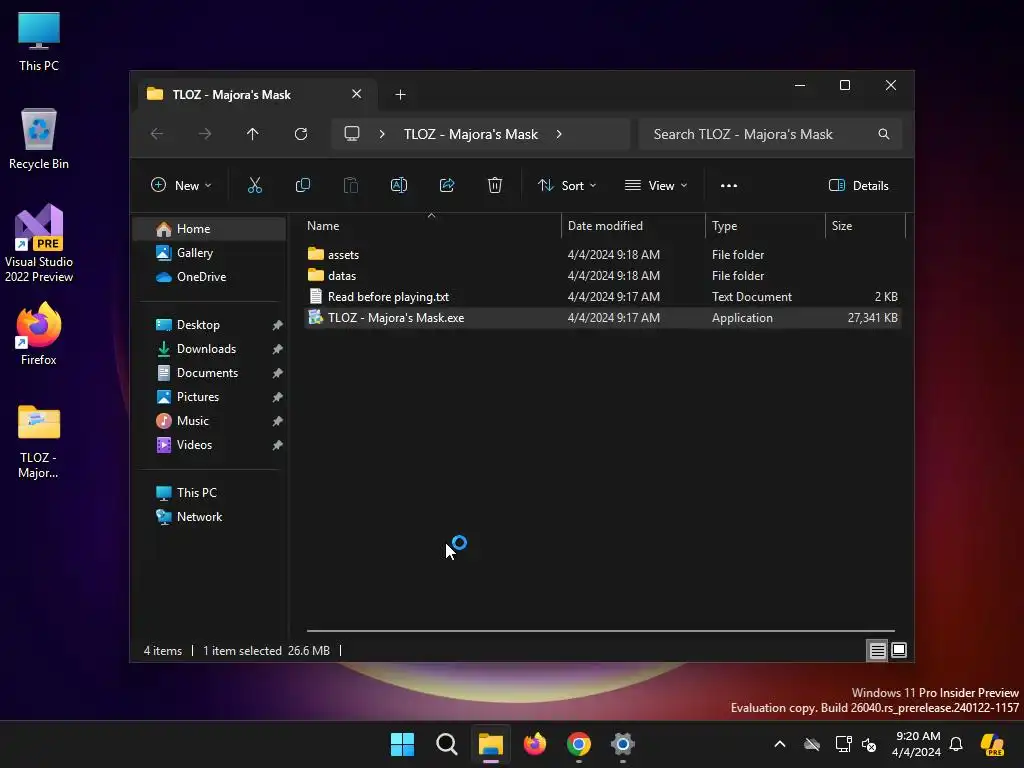Go up one folder level
The width and height of the screenshot is (1024, 768).
[x=253, y=134]
